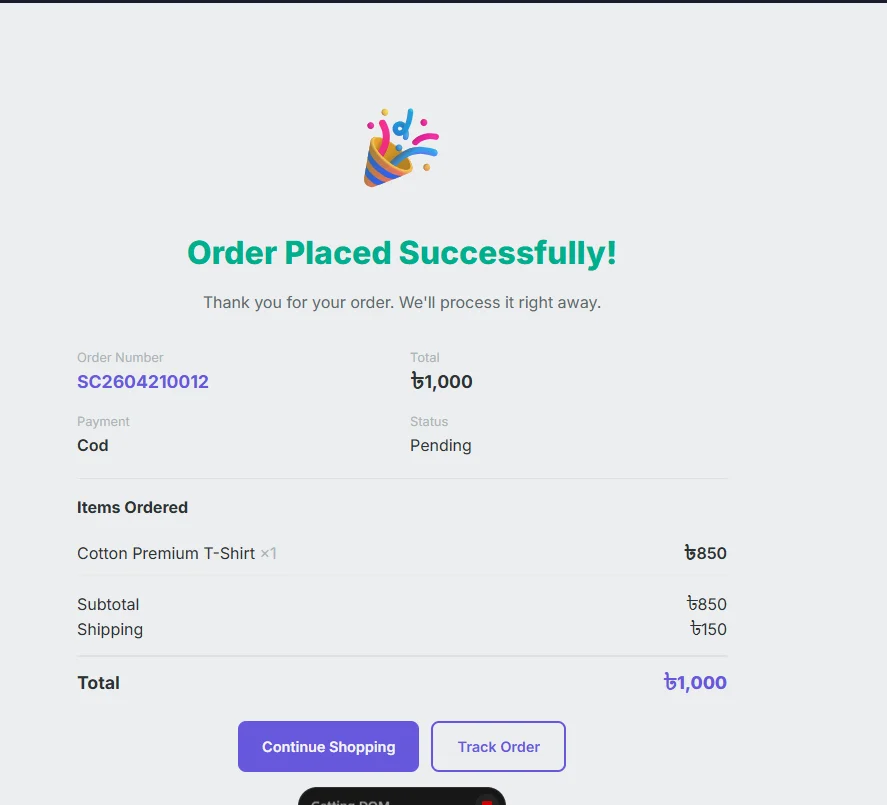Screen dimensions: 887x805
Task: Click the Pending status value
Action: point(441,446)
